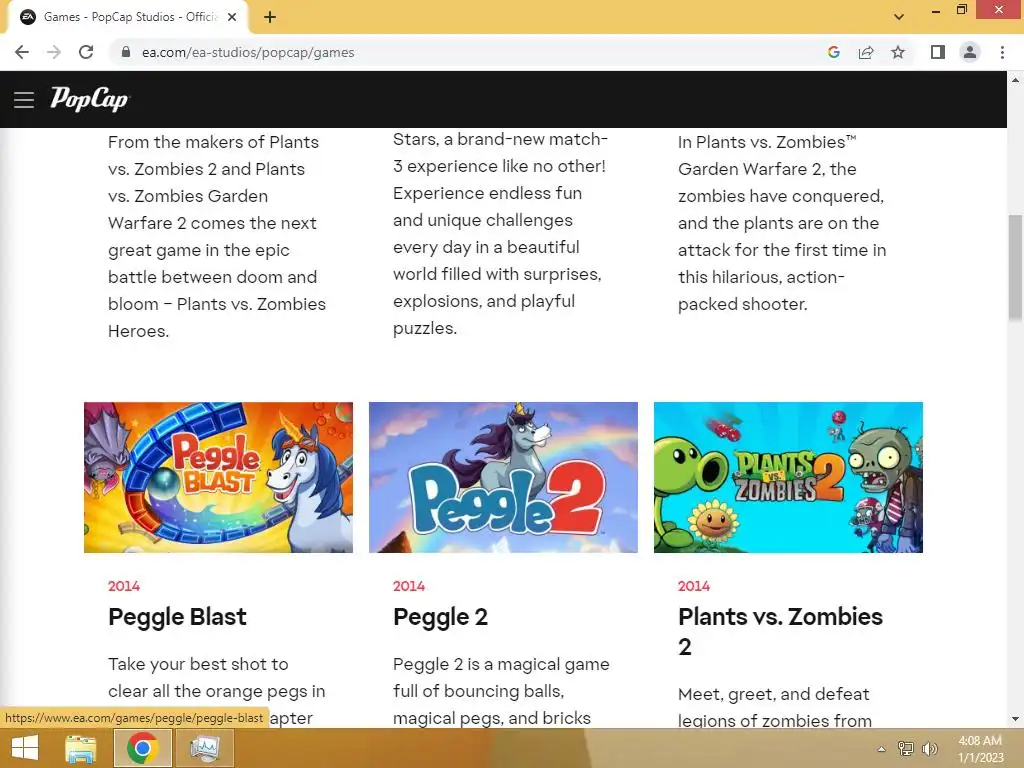Screen dimensions: 1024x768
Task: Open File Explorer from taskbar
Action: [x=81, y=748]
